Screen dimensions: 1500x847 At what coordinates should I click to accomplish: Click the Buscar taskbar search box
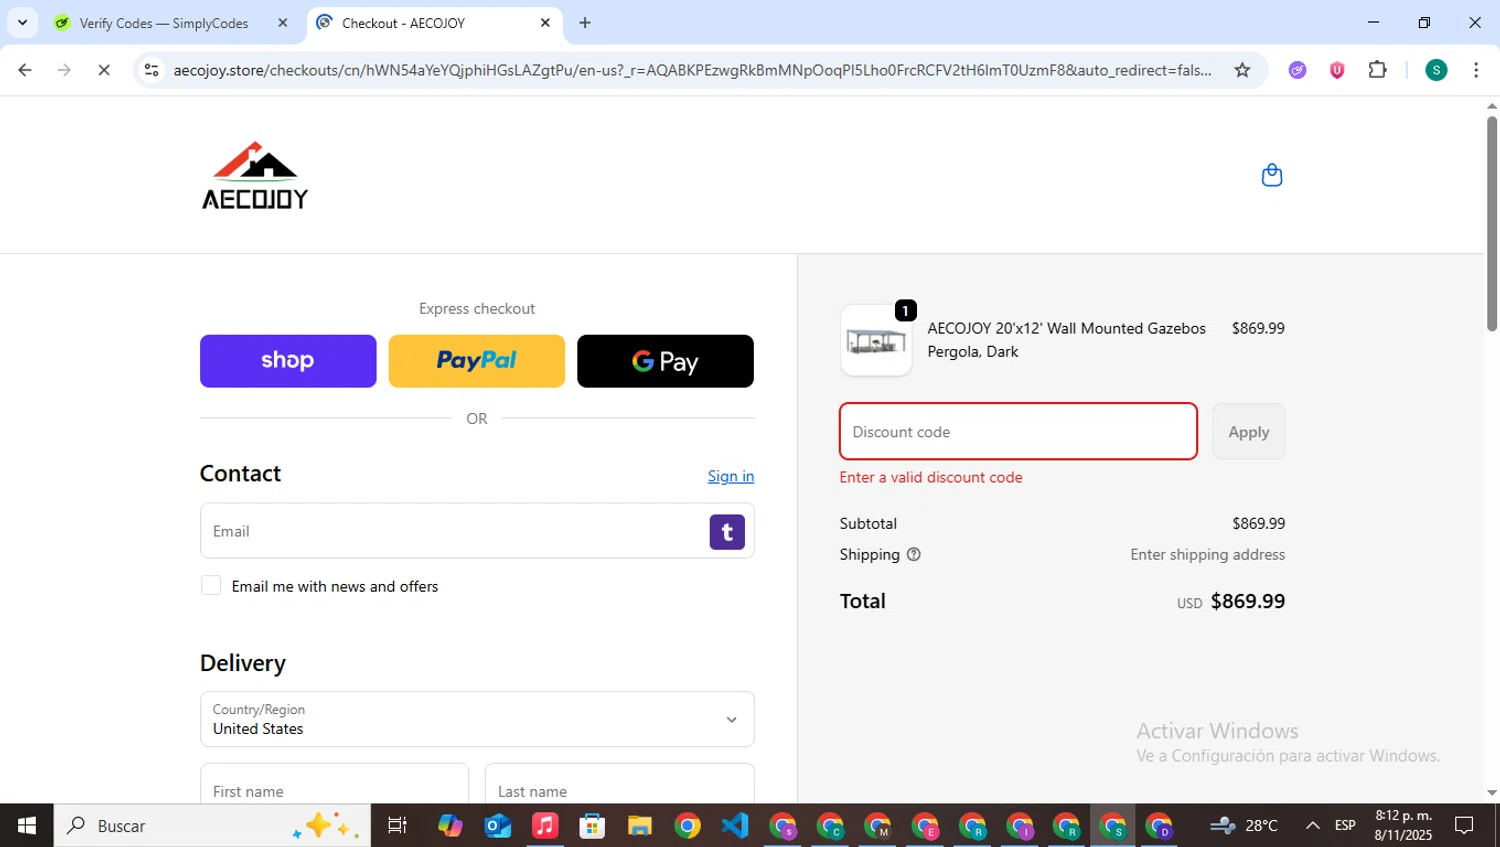[x=212, y=826]
